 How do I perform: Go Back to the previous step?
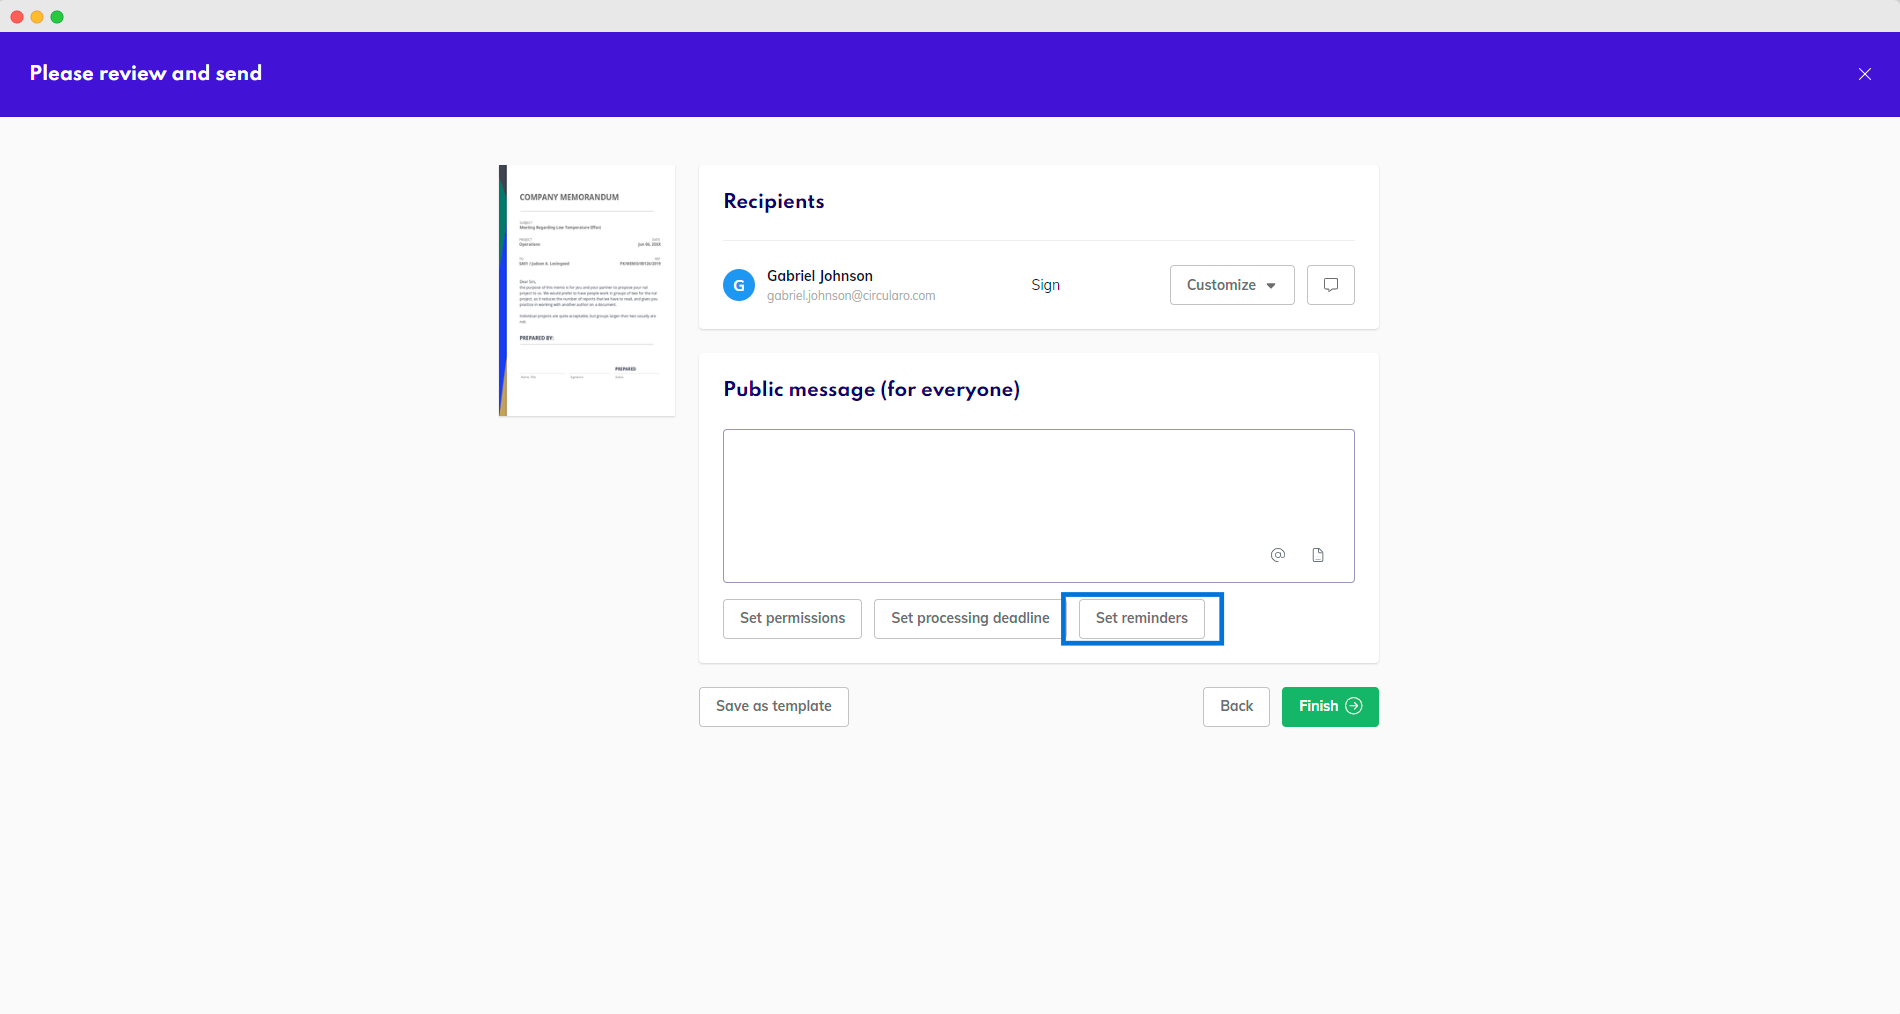pos(1236,706)
